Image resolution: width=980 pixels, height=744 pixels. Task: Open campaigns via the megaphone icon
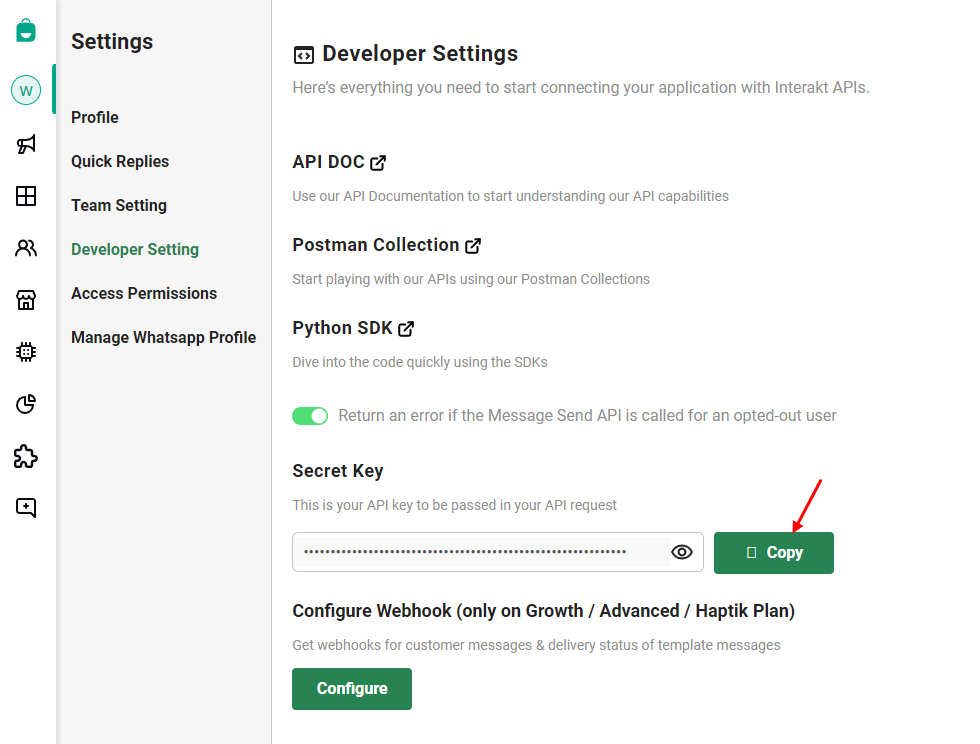point(26,144)
